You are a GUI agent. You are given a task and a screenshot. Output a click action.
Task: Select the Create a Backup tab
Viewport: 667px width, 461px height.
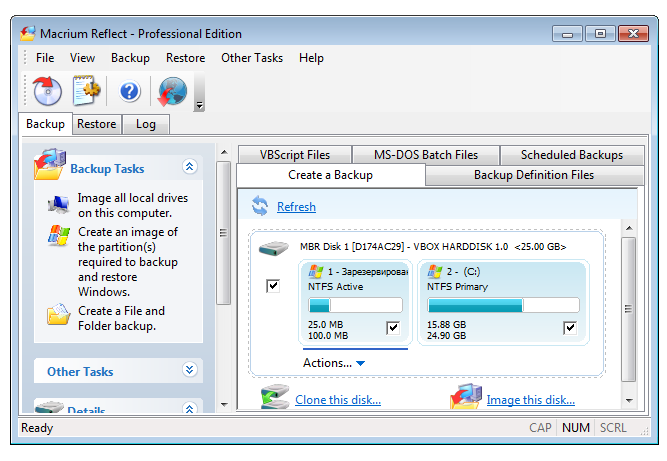point(331,175)
